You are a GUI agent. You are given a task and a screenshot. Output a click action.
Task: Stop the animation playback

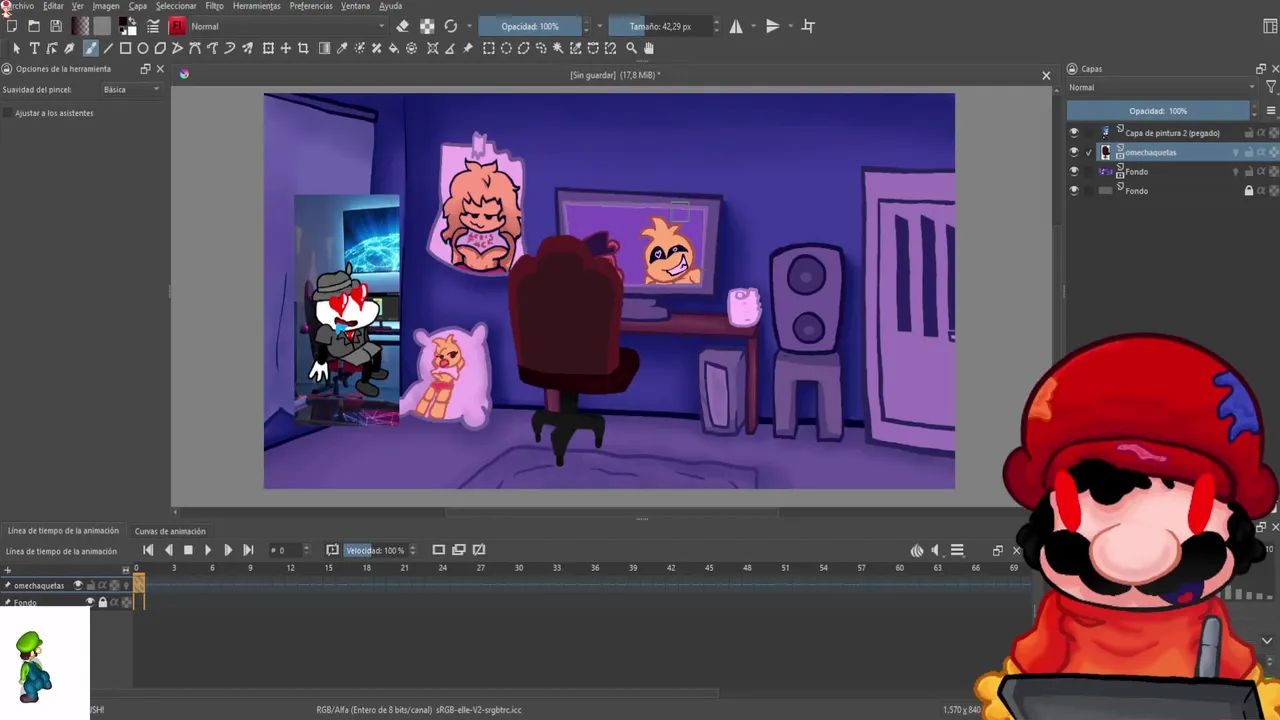point(188,549)
